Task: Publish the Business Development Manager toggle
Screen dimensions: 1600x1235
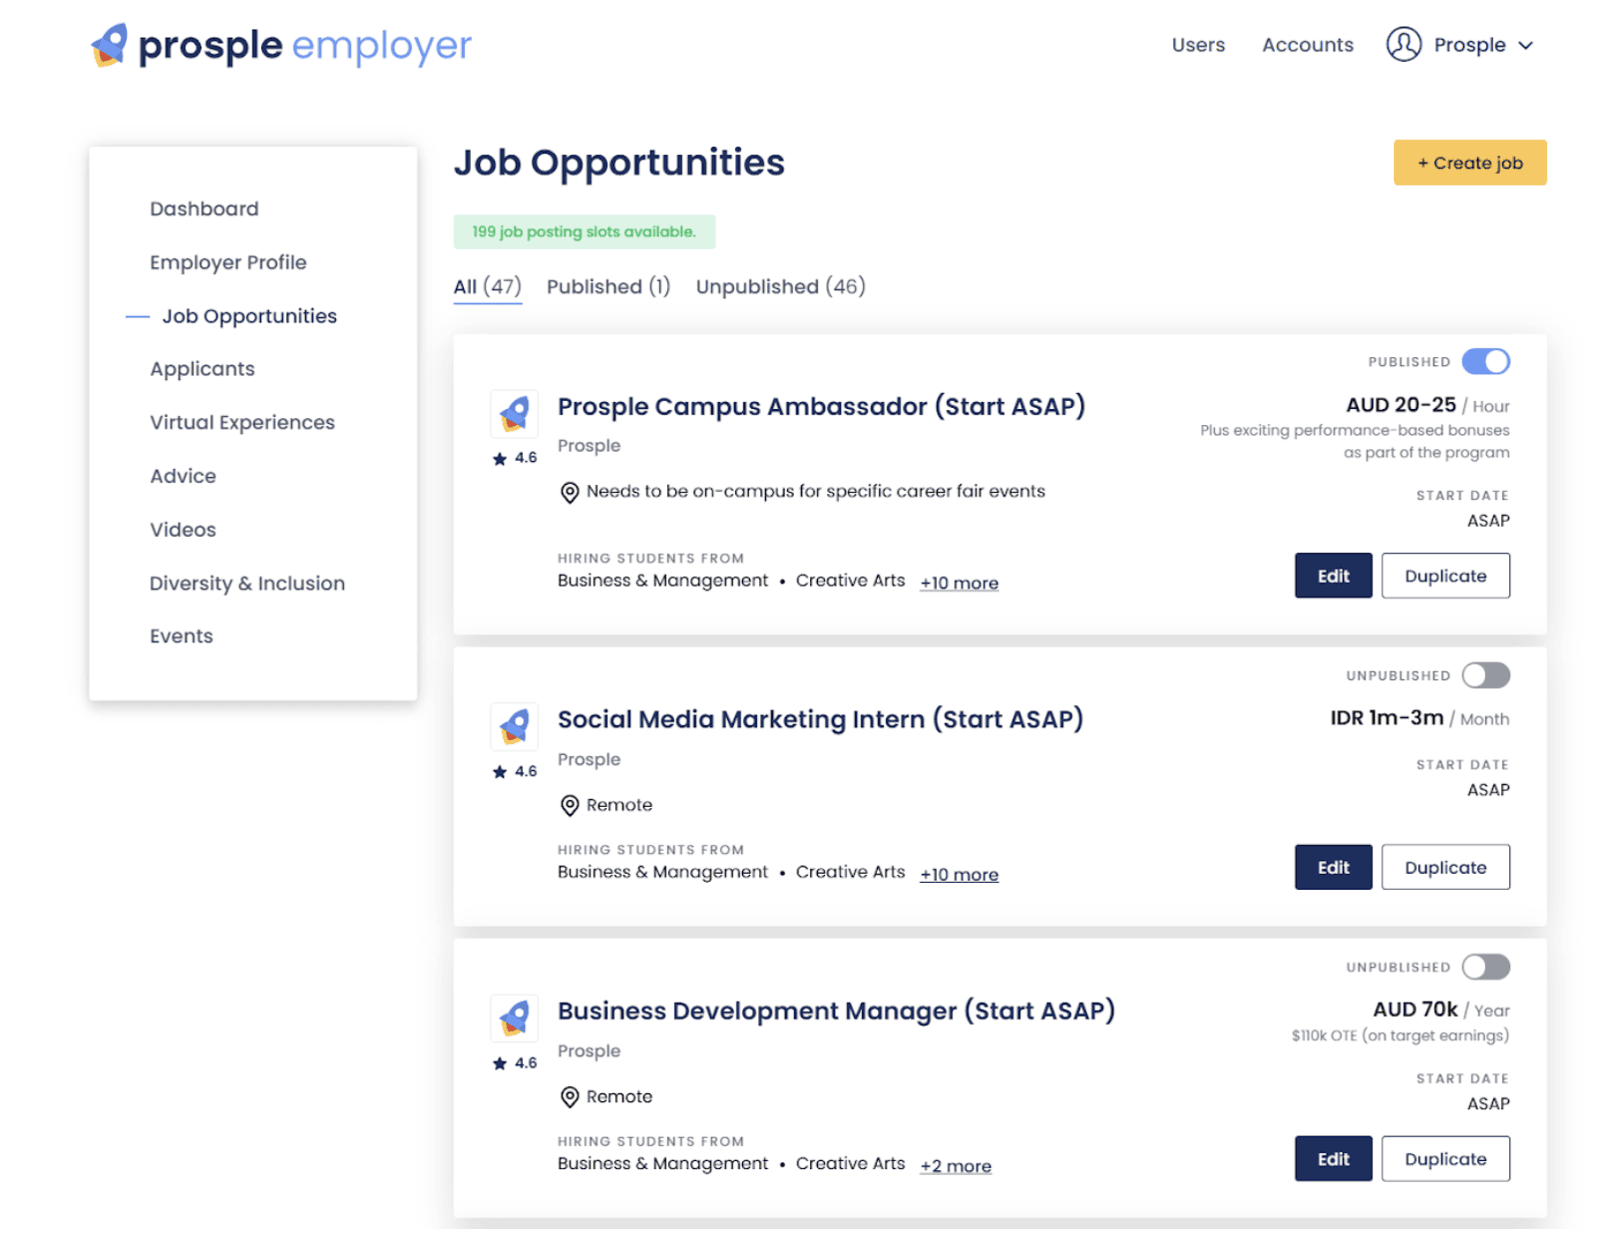Action: (1485, 967)
